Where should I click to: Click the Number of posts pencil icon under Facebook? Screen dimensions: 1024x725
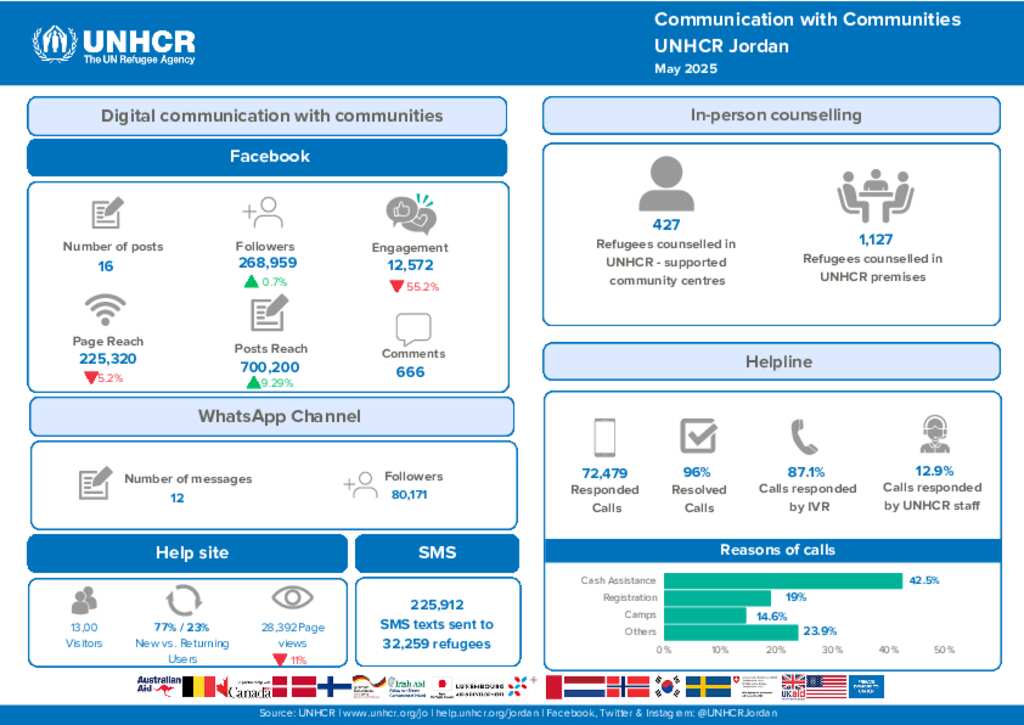point(106,212)
